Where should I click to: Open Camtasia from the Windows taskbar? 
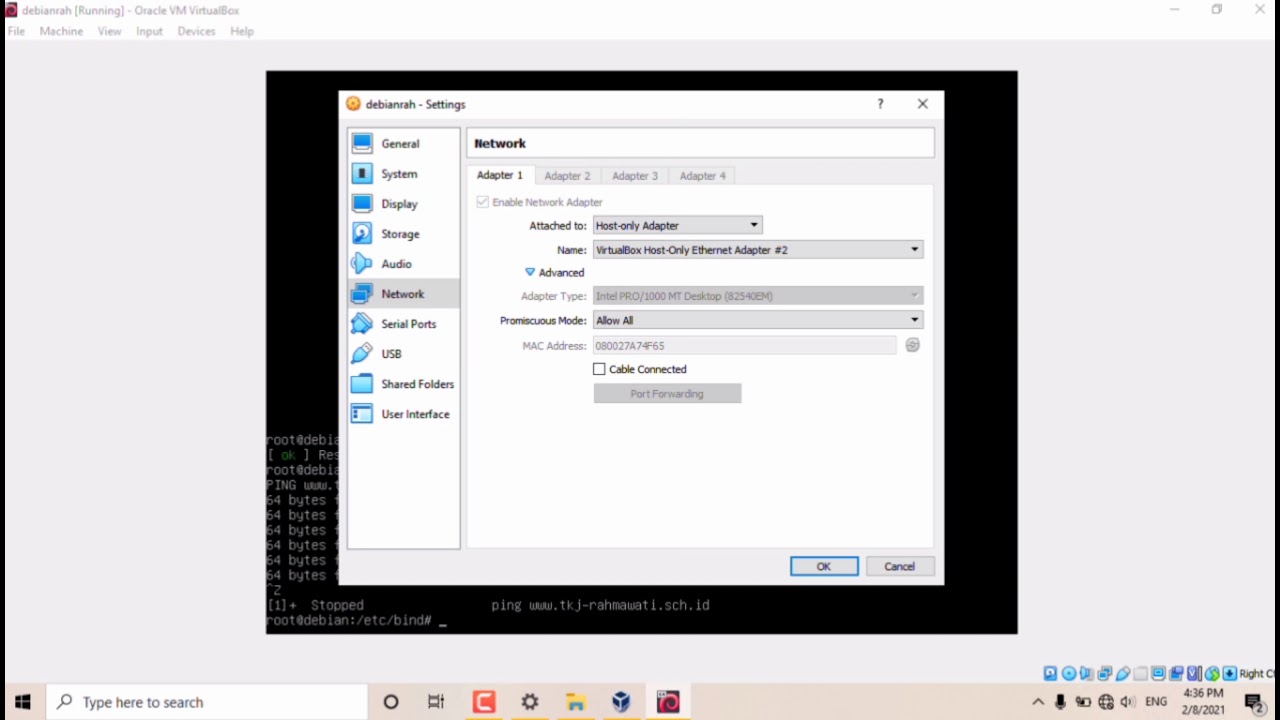point(484,702)
